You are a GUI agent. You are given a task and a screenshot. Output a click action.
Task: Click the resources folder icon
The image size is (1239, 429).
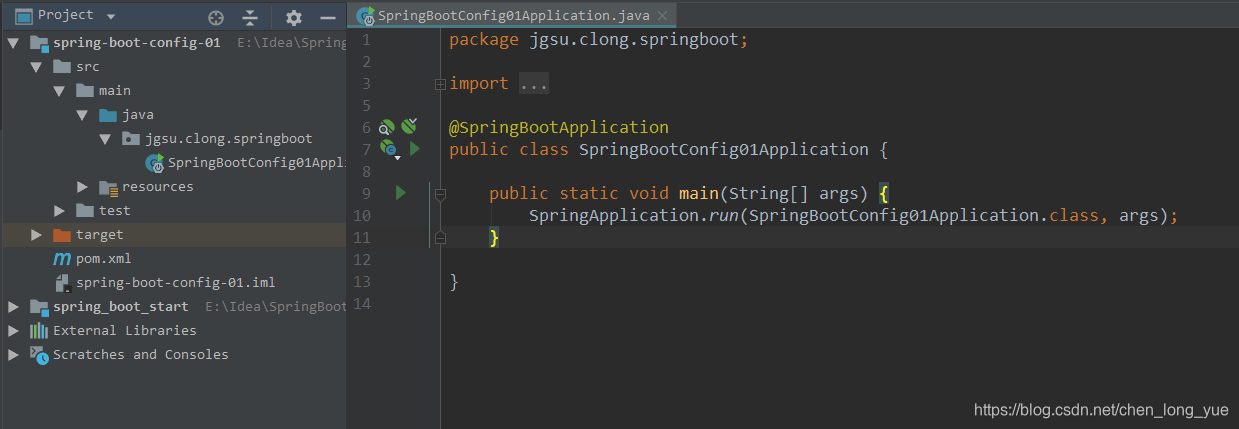click(x=108, y=187)
